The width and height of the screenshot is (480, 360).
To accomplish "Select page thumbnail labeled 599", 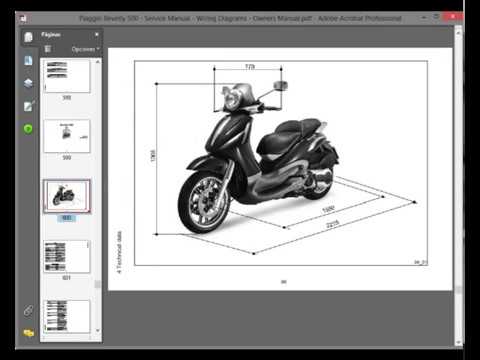I will pyautogui.click(x=67, y=136).
